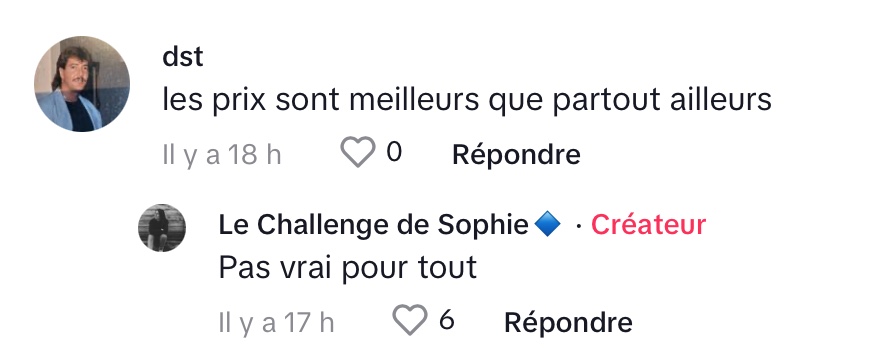Open dst's profile picture
Image resolution: width=872 pixels, height=364 pixels.
82,84
